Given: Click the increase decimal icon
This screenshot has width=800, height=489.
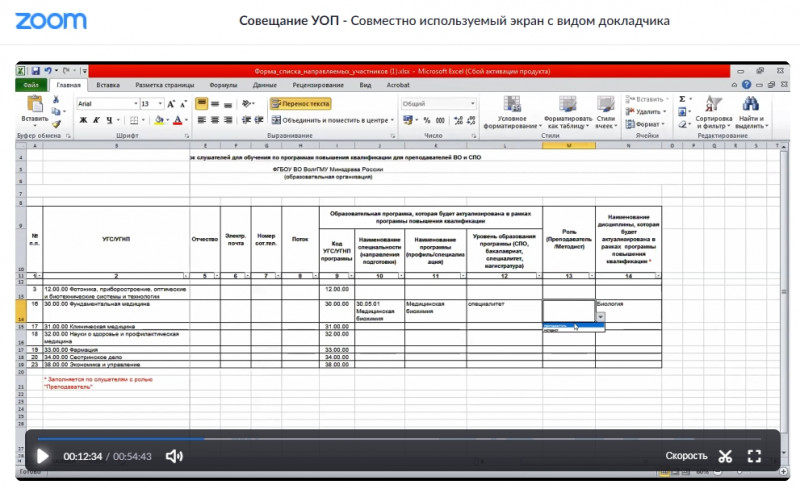Looking at the screenshot, I should [x=458, y=120].
